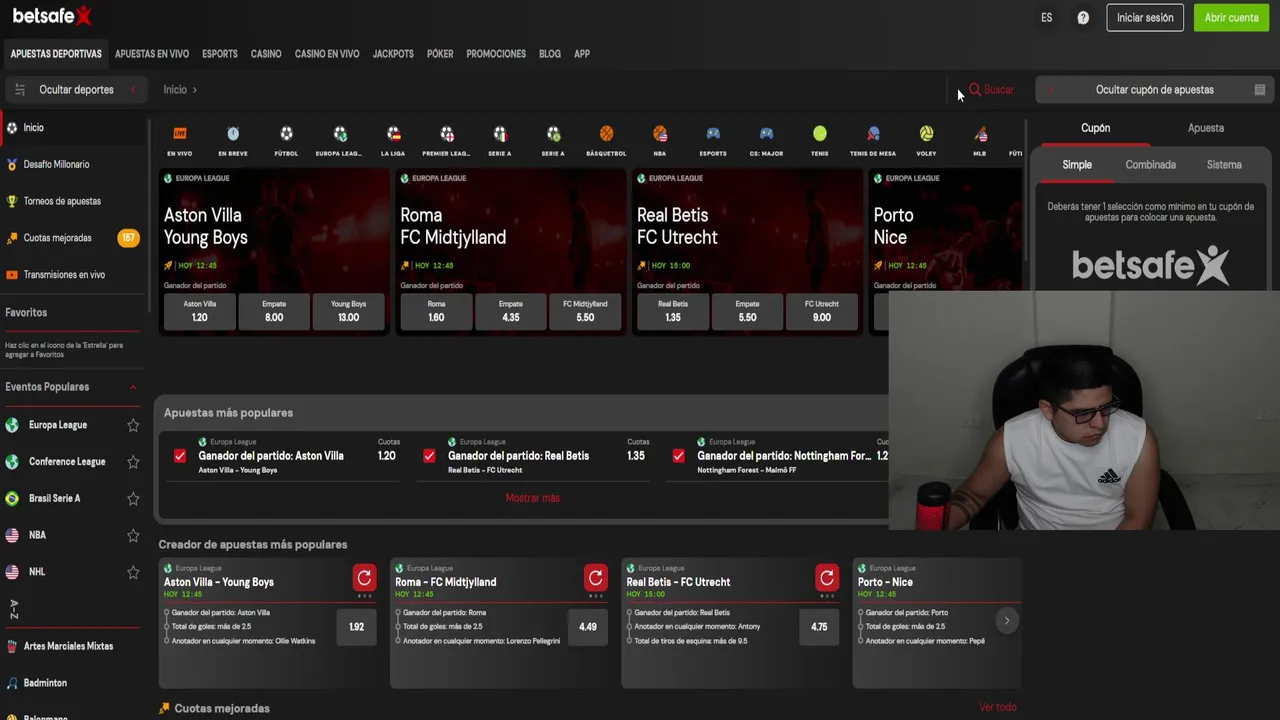The image size is (1280, 720).
Task: Click Iniciar sesión button
Action: click(1145, 18)
